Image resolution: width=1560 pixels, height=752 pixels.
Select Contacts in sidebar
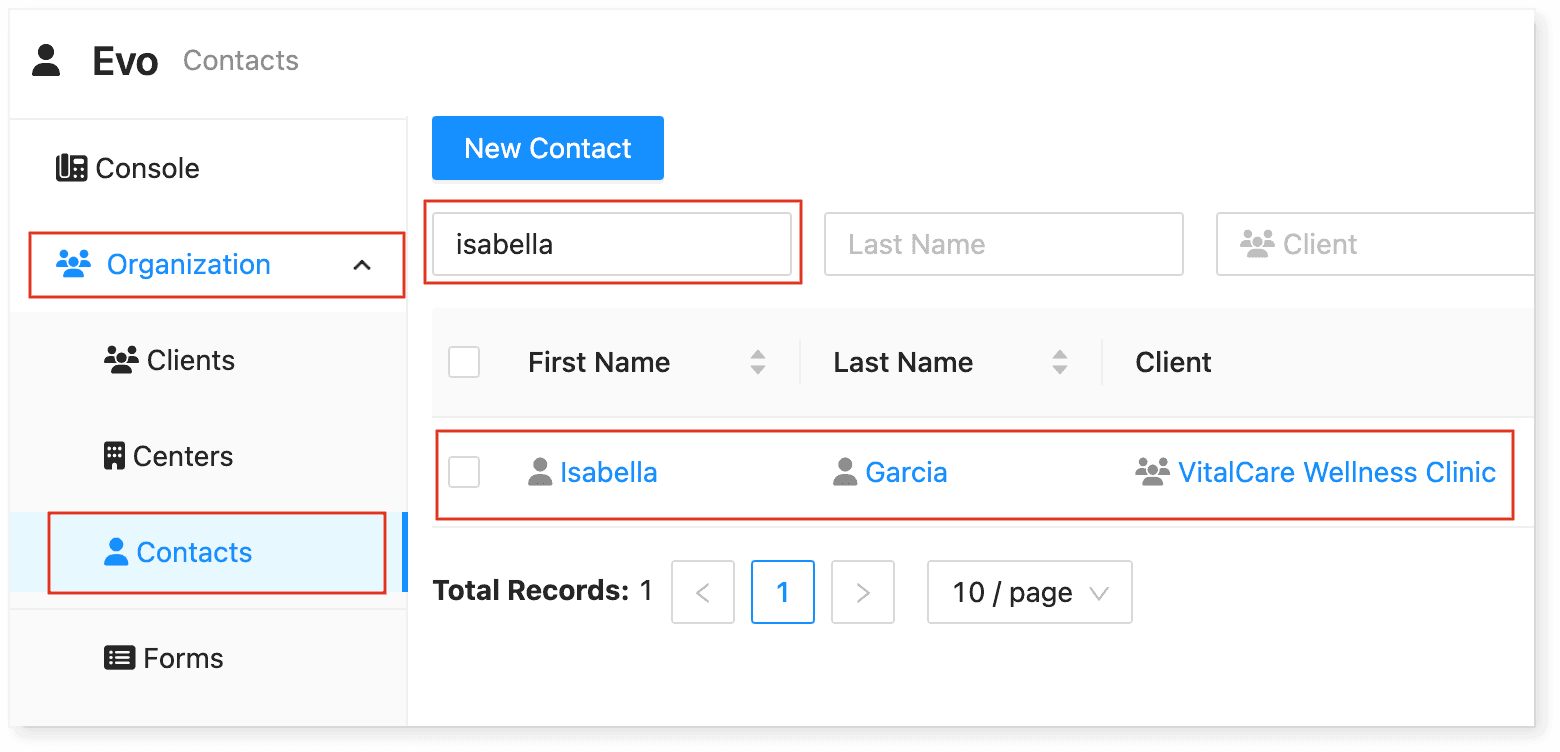click(208, 552)
